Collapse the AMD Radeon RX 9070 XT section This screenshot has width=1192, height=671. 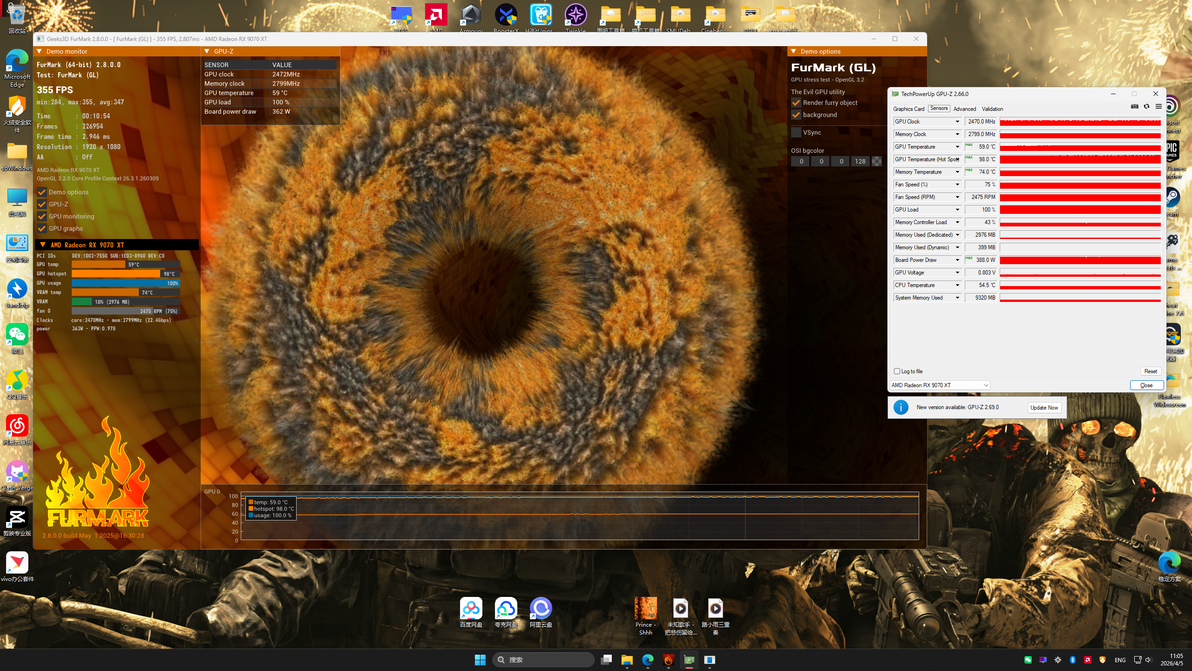click(43, 245)
